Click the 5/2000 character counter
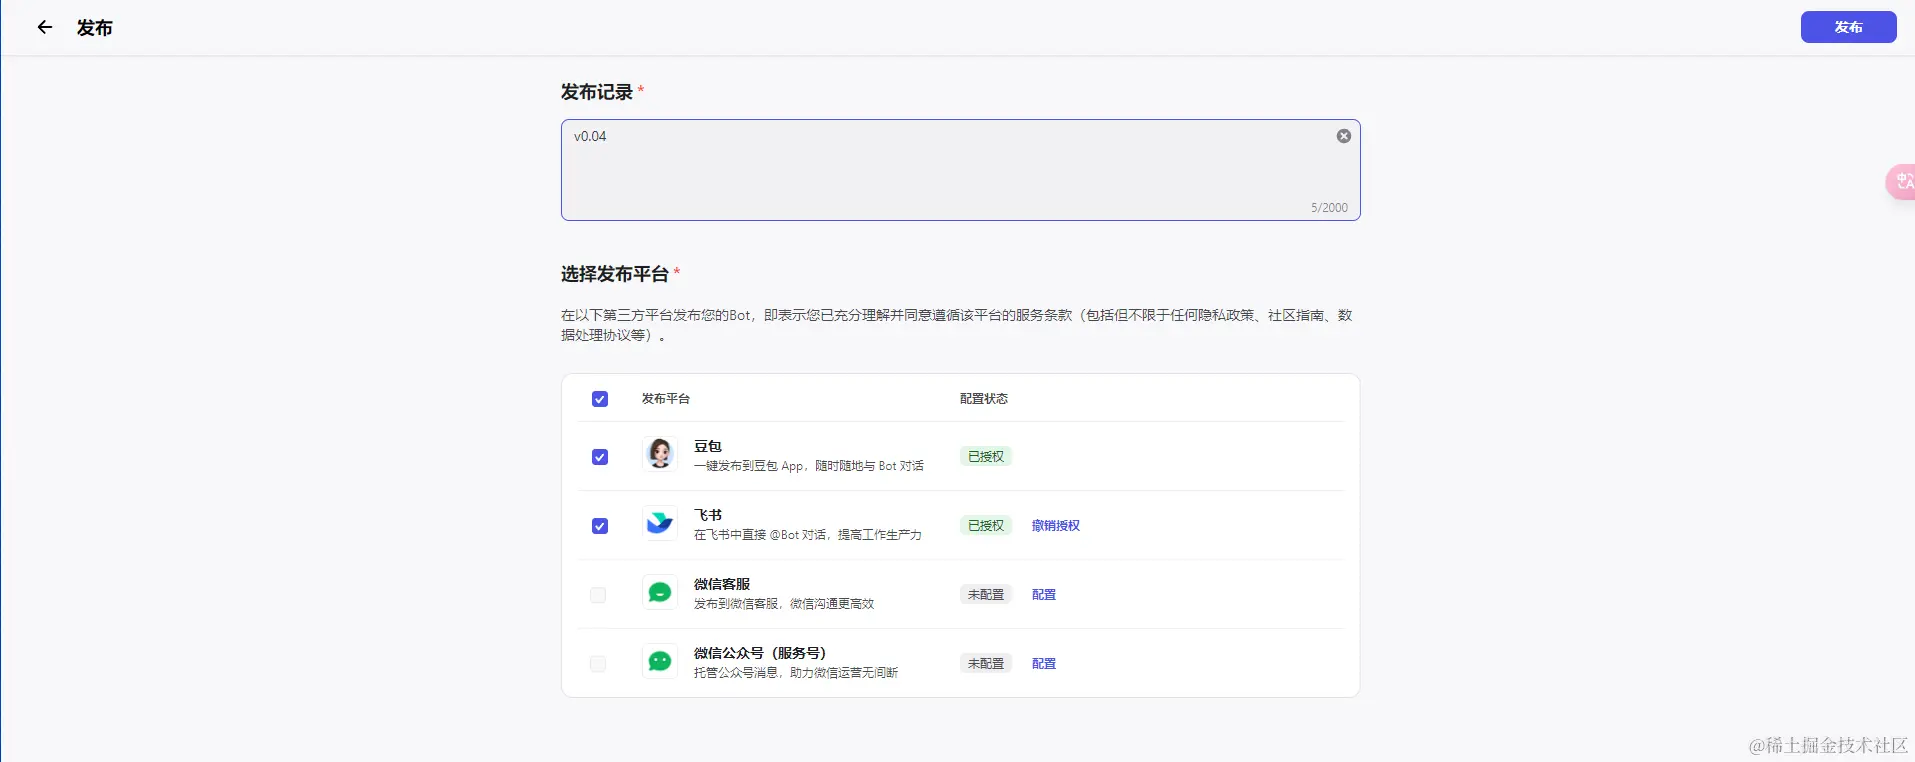The image size is (1915, 762). click(1329, 208)
